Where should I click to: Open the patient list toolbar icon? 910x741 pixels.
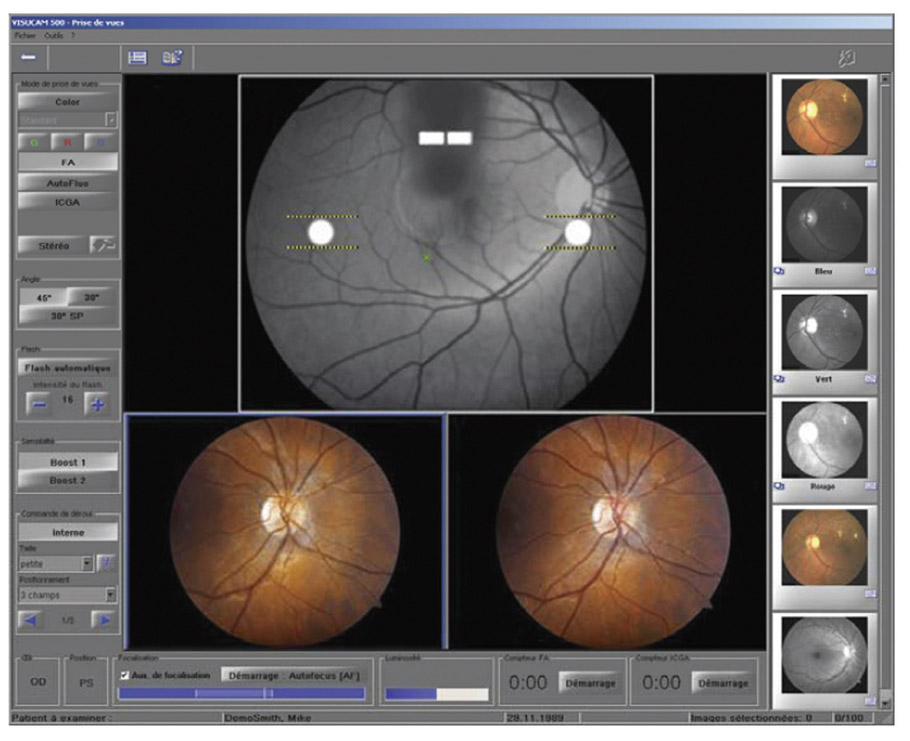[138, 58]
